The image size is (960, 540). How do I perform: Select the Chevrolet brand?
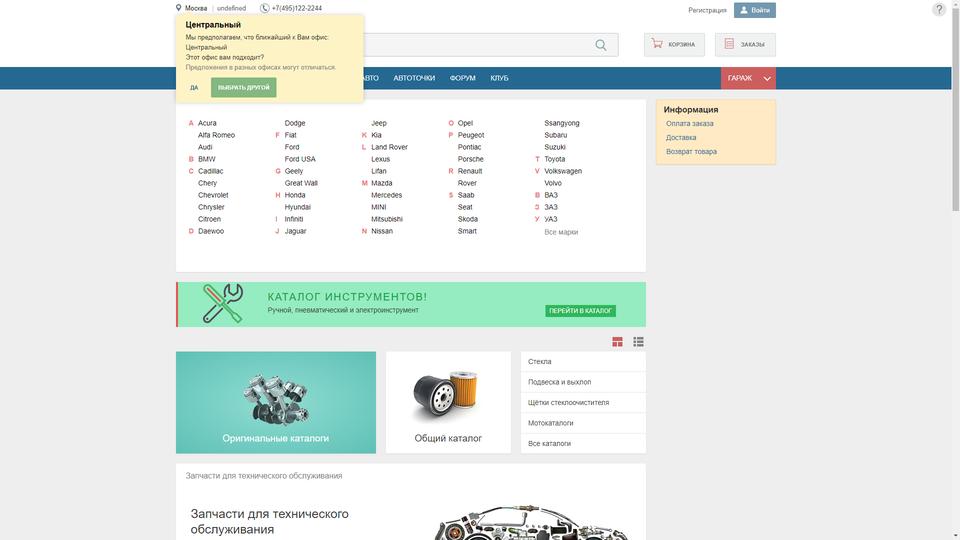click(213, 195)
